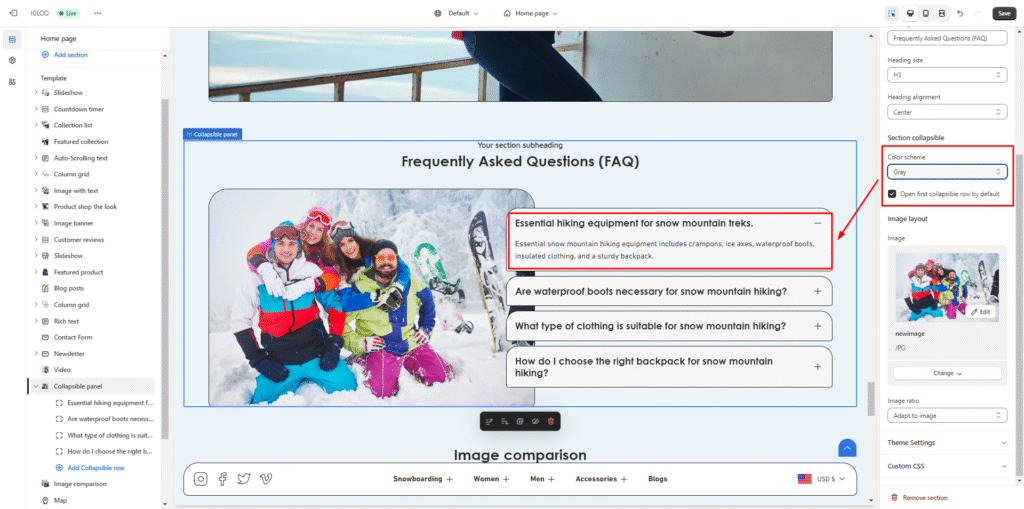Open the Heading alignment dropdown
1024x509 pixels.
coord(946,112)
